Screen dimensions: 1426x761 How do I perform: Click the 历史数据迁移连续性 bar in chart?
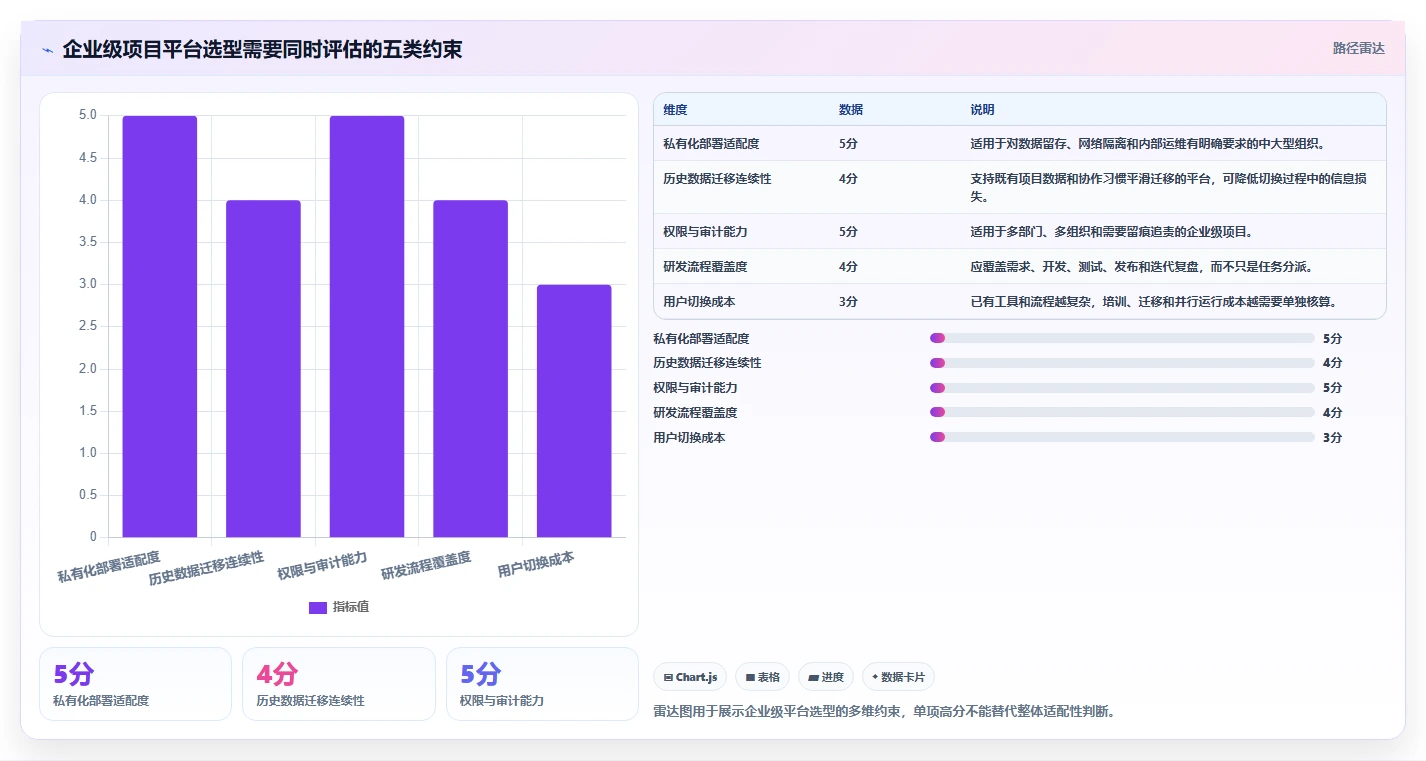263,368
